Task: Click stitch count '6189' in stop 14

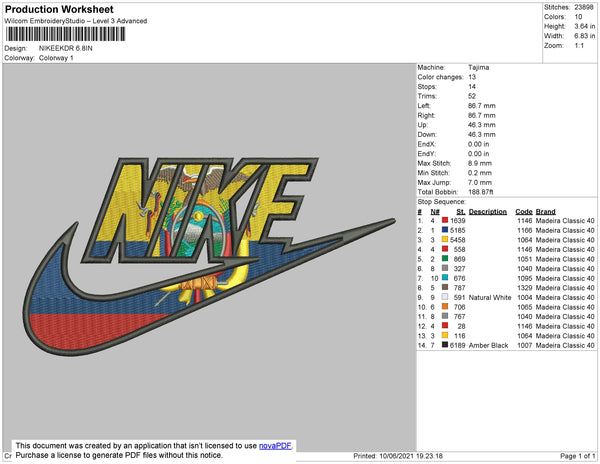Action: coord(458,345)
